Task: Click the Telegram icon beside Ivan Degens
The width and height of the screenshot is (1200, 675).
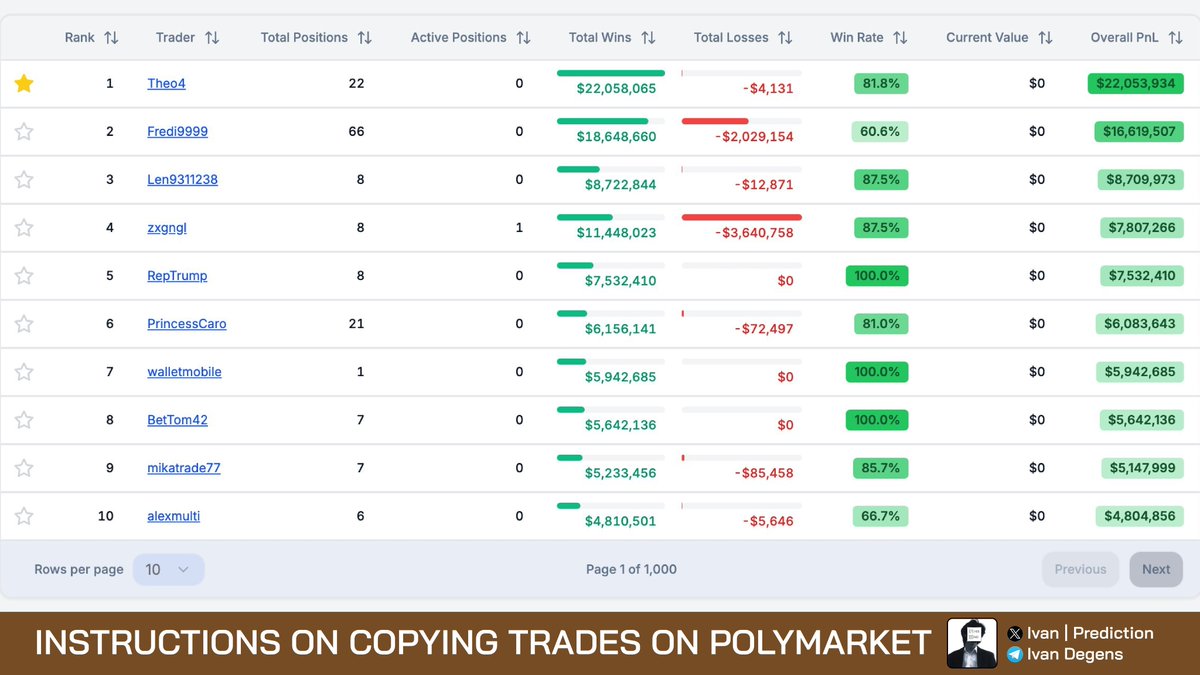Action: pyautogui.click(x=1015, y=655)
